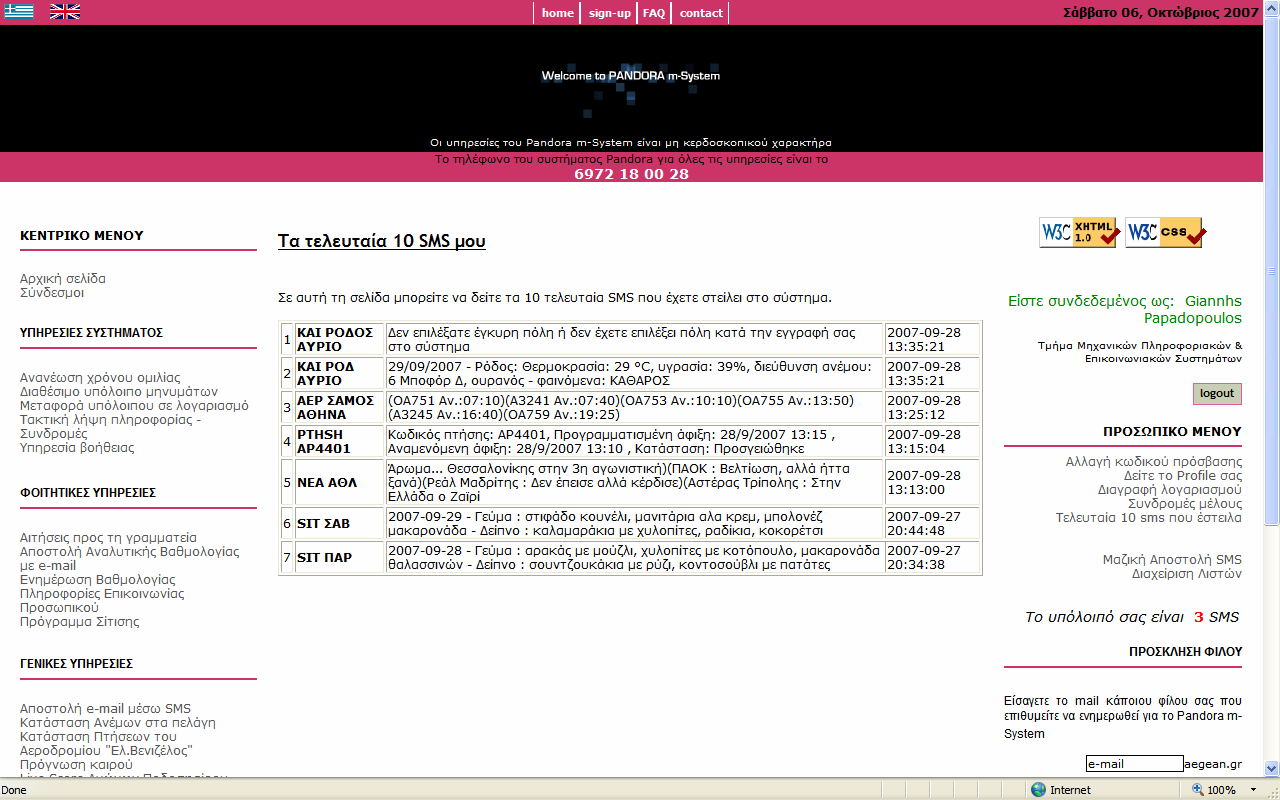Open Αποστολή e-mail μέσω SMS link
This screenshot has width=1280, height=800.
pyautogui.click(x=105, y=708)
